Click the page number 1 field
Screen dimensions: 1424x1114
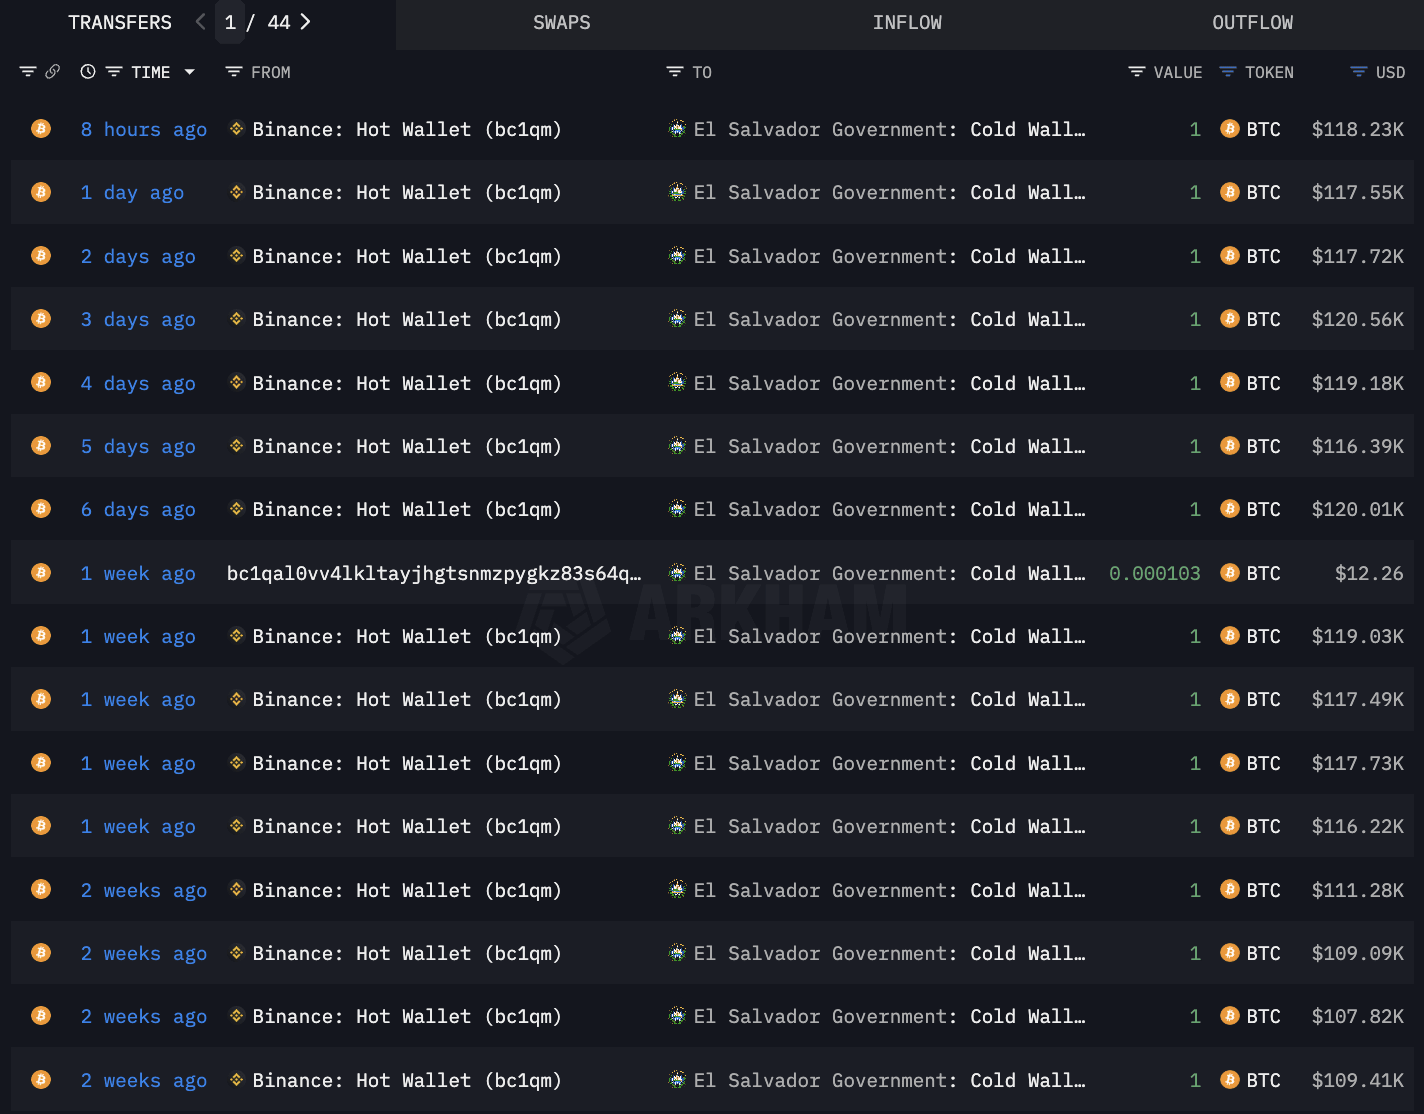(230, 23)
